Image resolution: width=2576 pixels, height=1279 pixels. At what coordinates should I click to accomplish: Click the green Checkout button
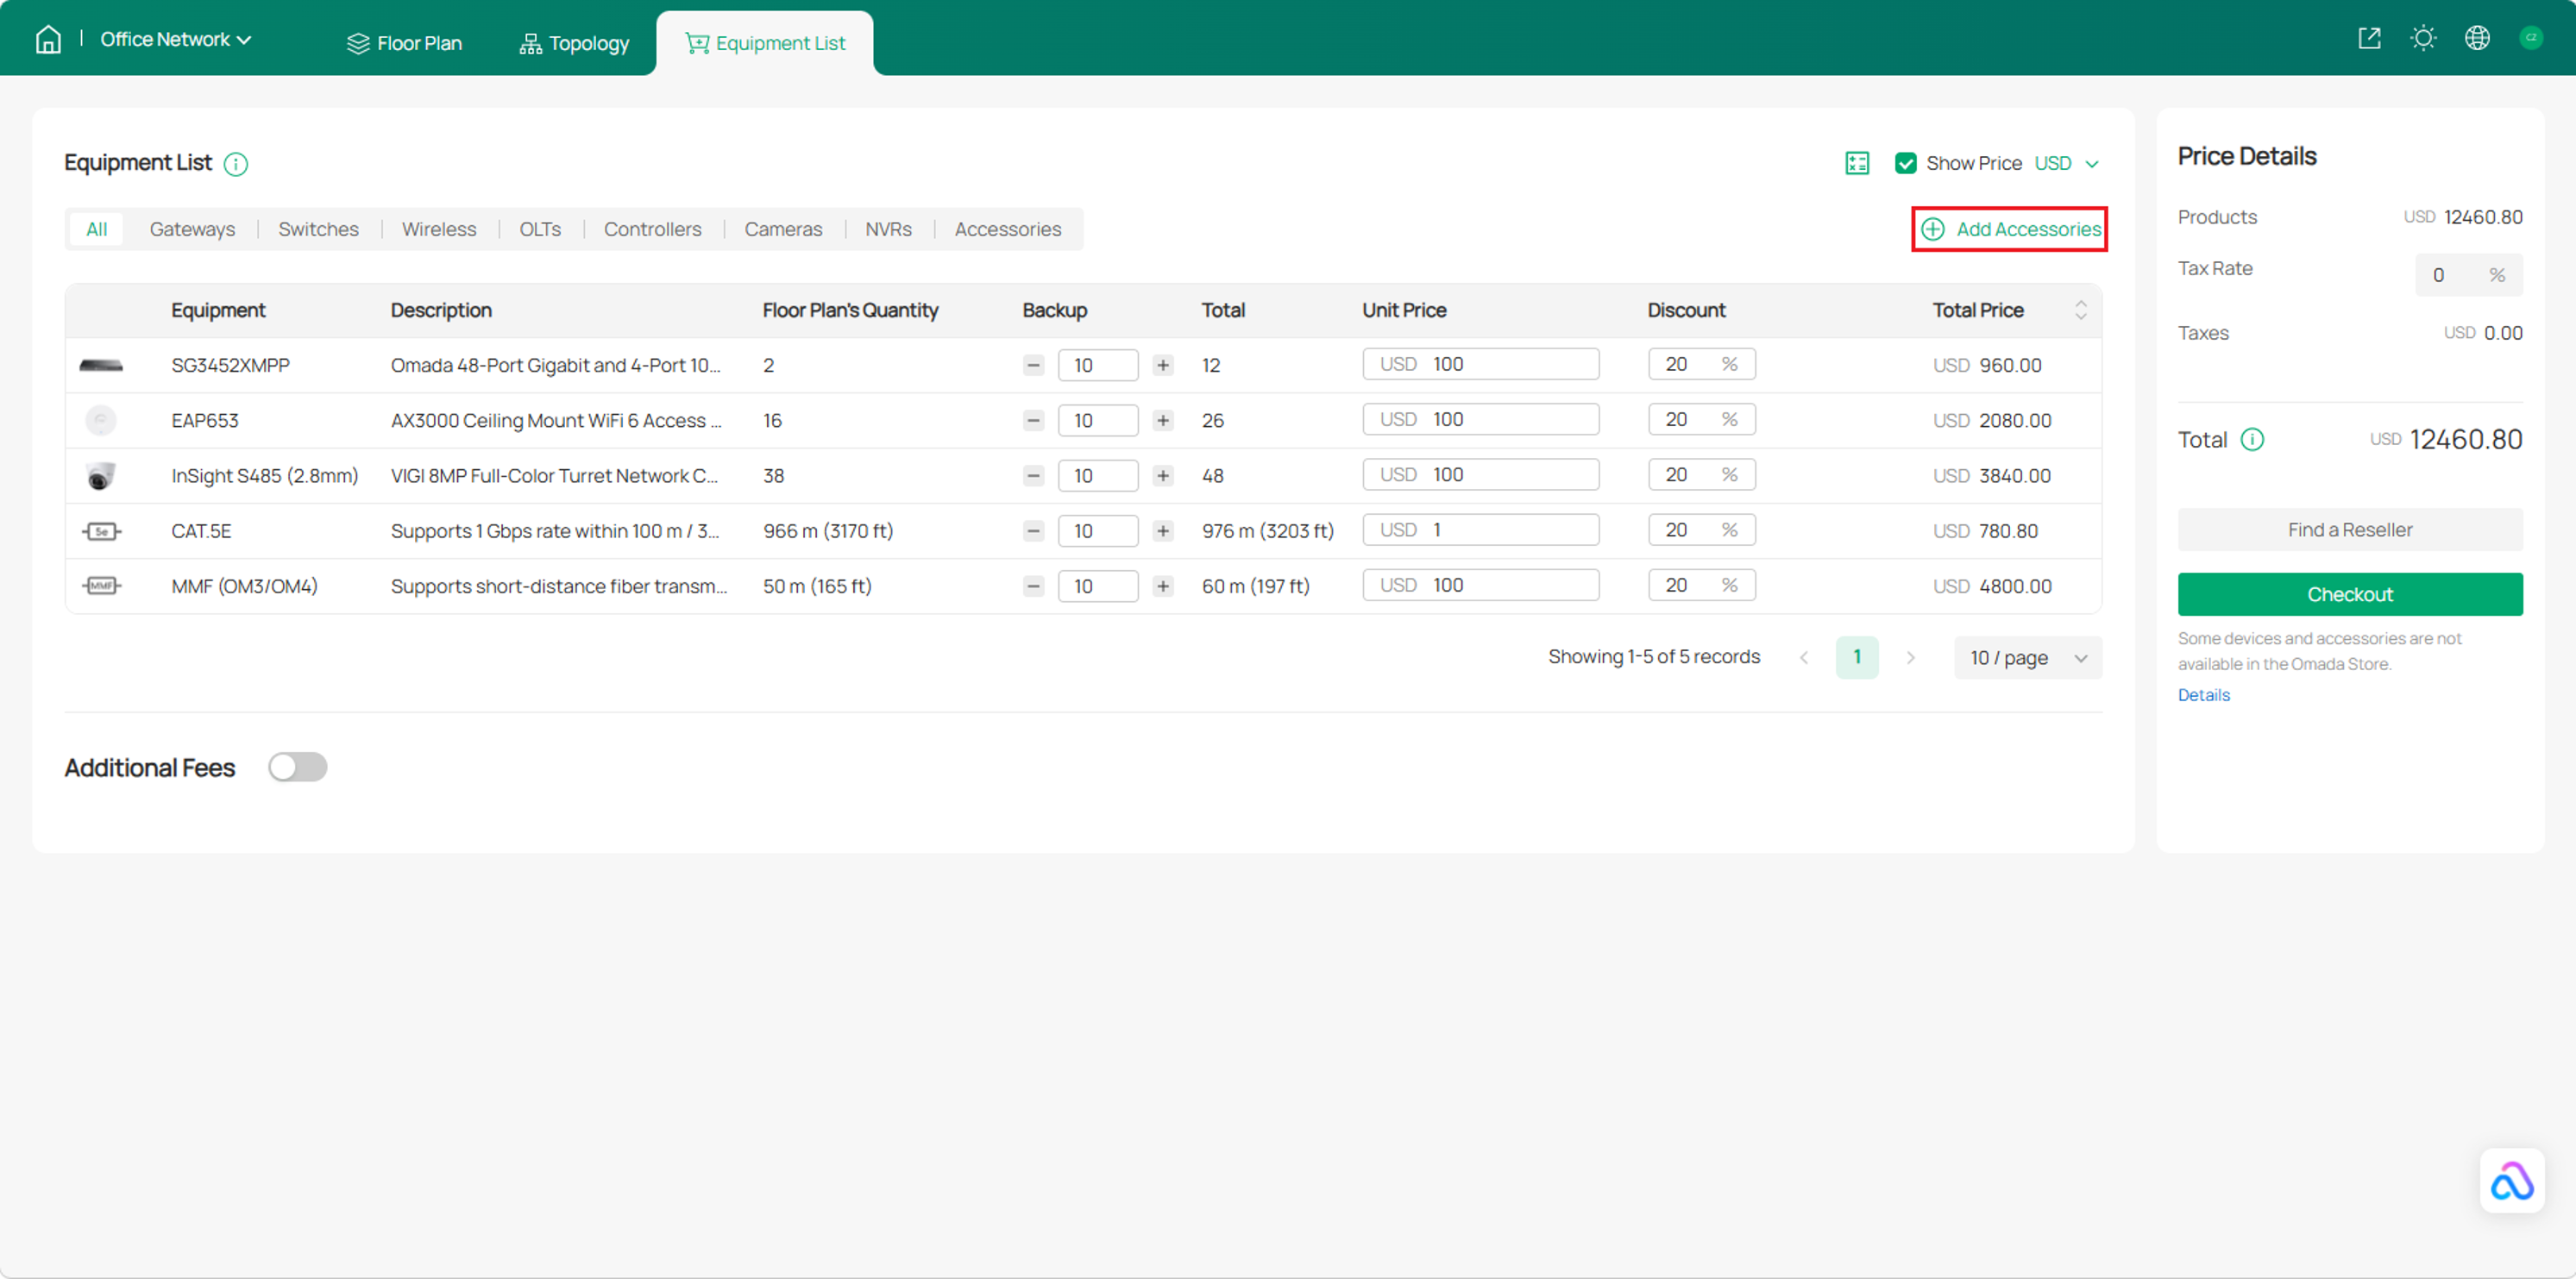[x=2349, y=594]
